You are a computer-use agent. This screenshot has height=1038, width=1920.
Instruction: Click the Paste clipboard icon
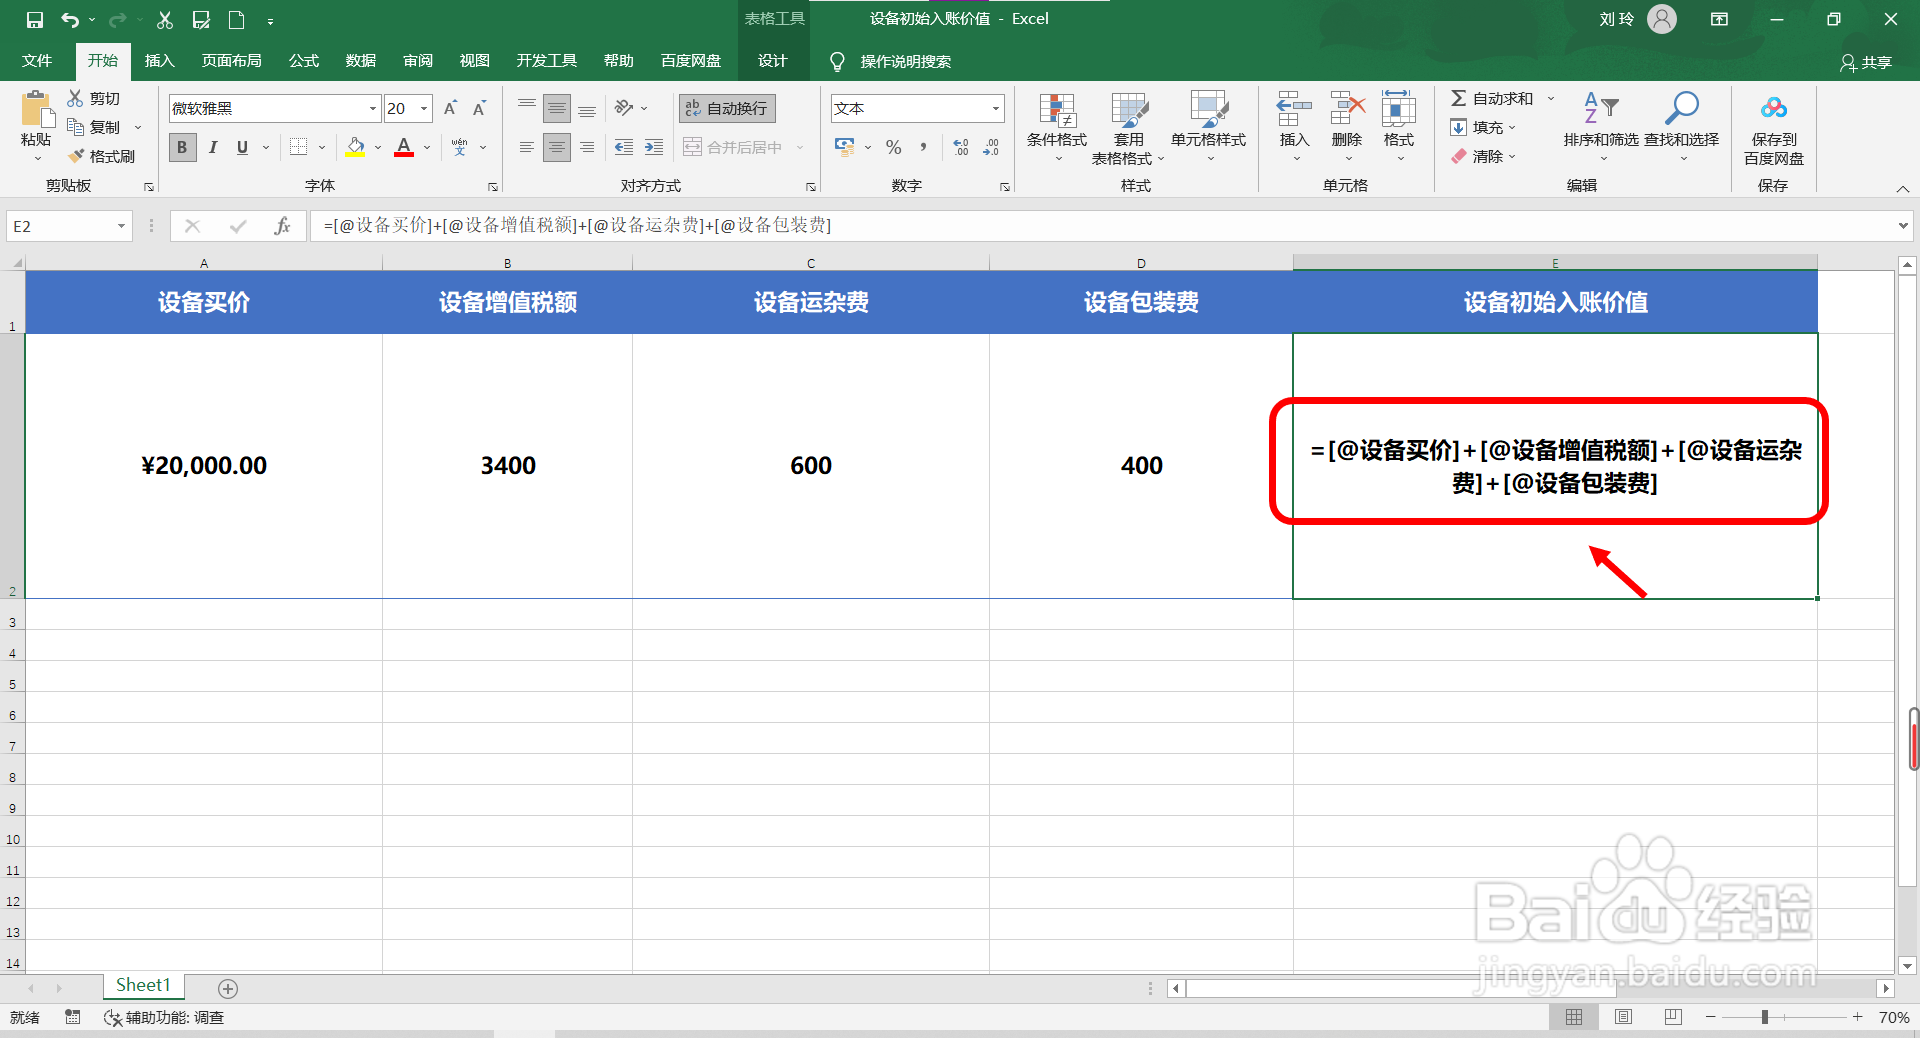tap(36, 110)
